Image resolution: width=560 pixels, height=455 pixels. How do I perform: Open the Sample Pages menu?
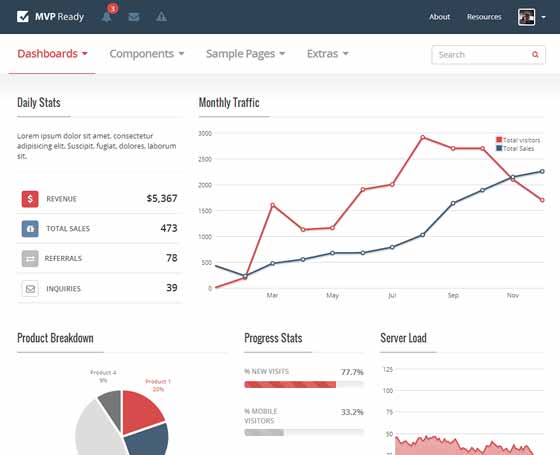tap(245, 54)
